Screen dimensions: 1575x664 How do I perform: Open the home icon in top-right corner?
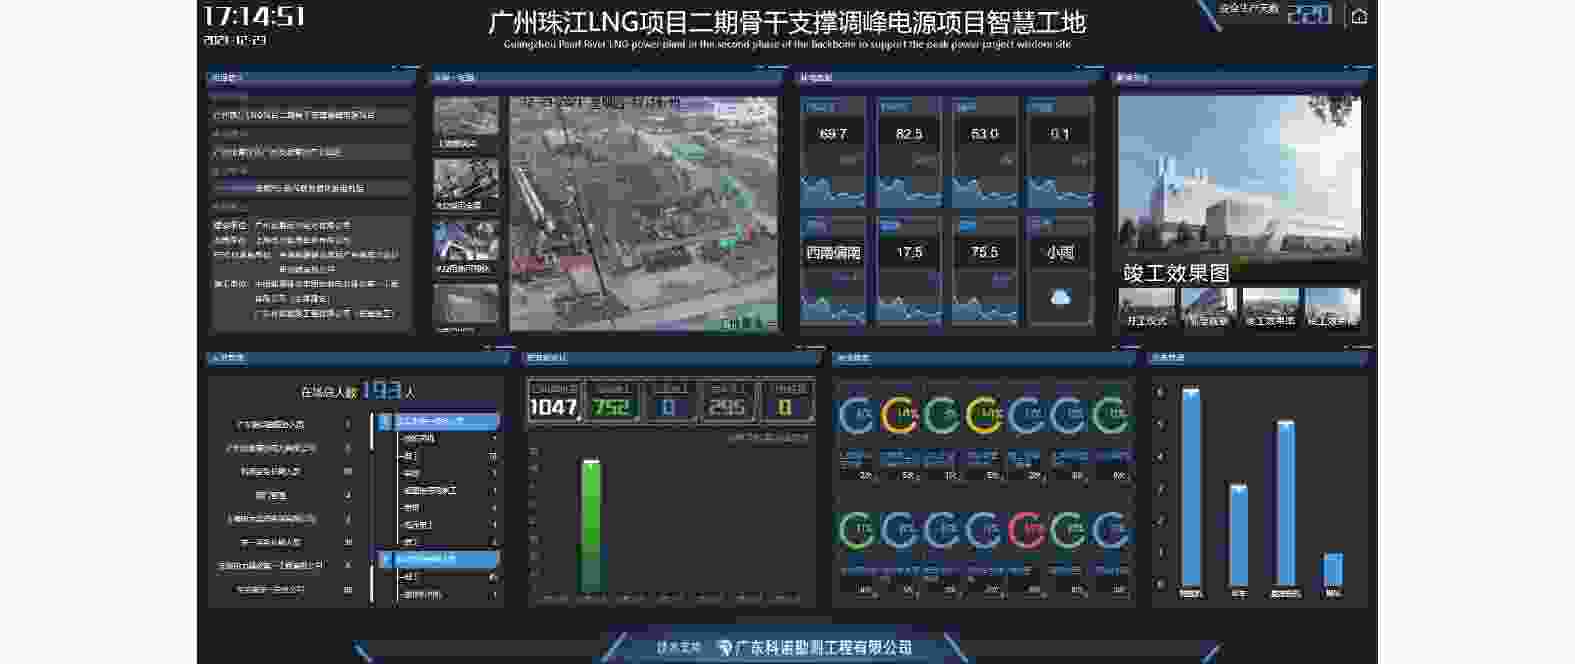point(1359,16)
